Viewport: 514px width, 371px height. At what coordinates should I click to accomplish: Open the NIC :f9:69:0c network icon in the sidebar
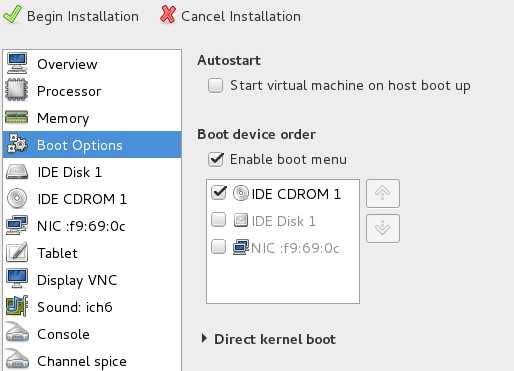tap(17, 225)
